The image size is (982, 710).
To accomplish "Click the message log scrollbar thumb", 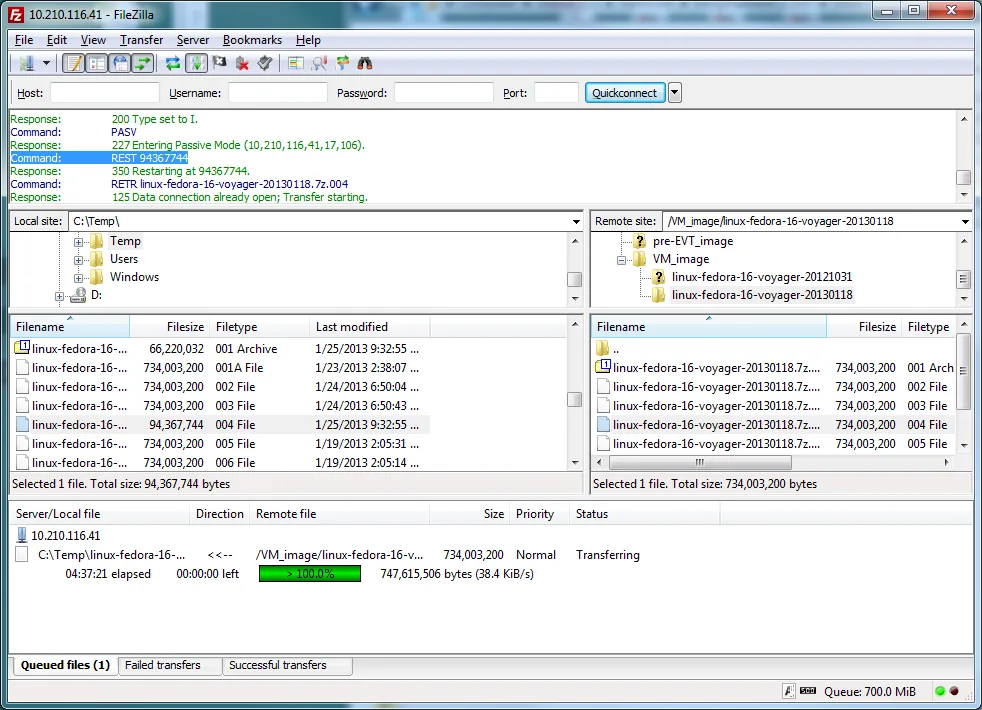I will coord(964,177).
